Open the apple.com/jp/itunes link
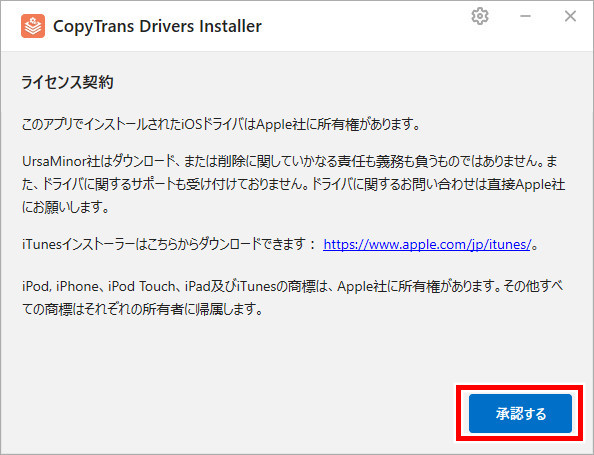The height and width of the screenshot is (455, 594). click(427, 244)
